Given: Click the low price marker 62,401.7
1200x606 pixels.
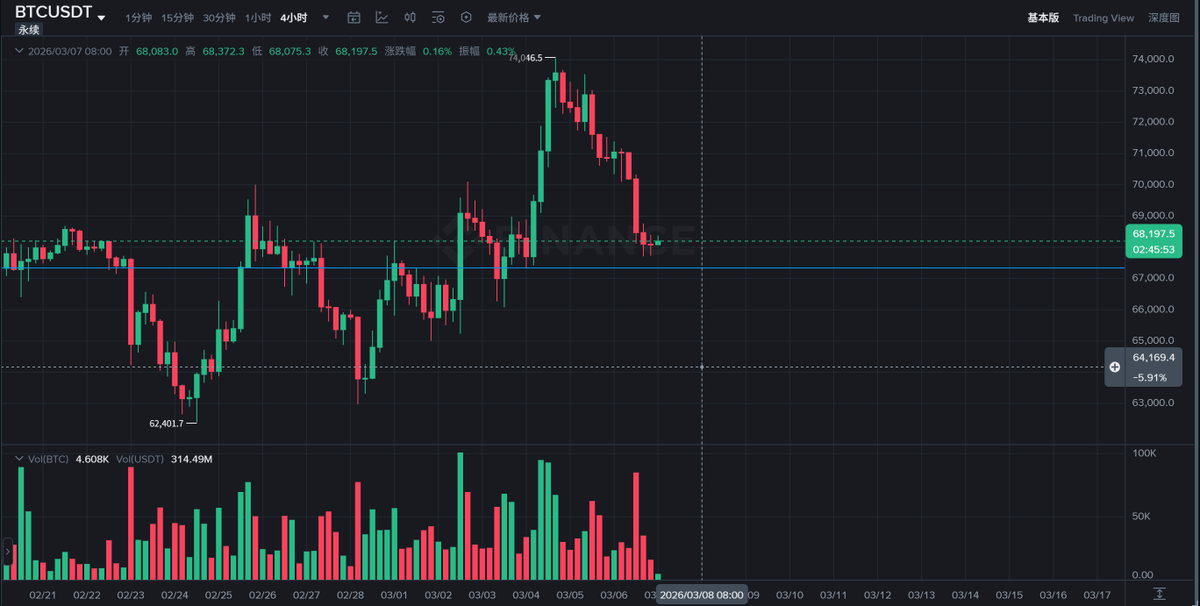Looking at the screenshot, I should coord(166,423).
